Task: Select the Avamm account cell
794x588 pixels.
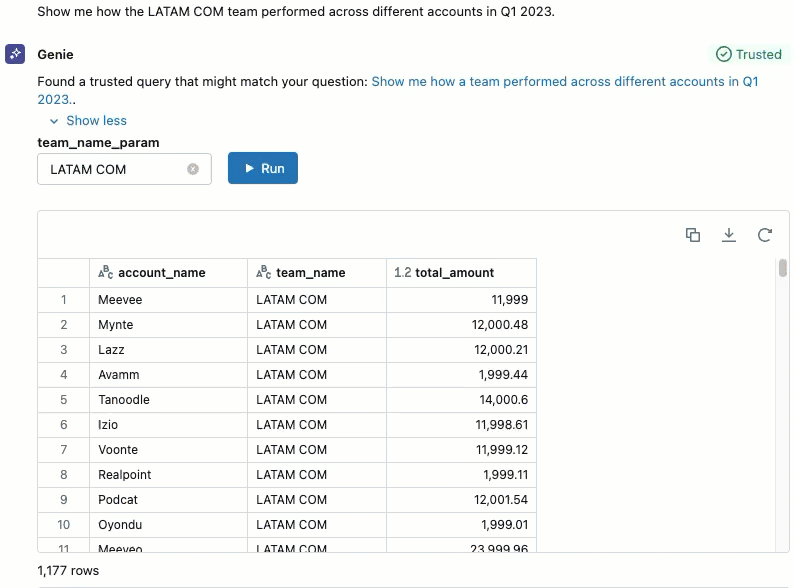Action: [x=169, y=375]
